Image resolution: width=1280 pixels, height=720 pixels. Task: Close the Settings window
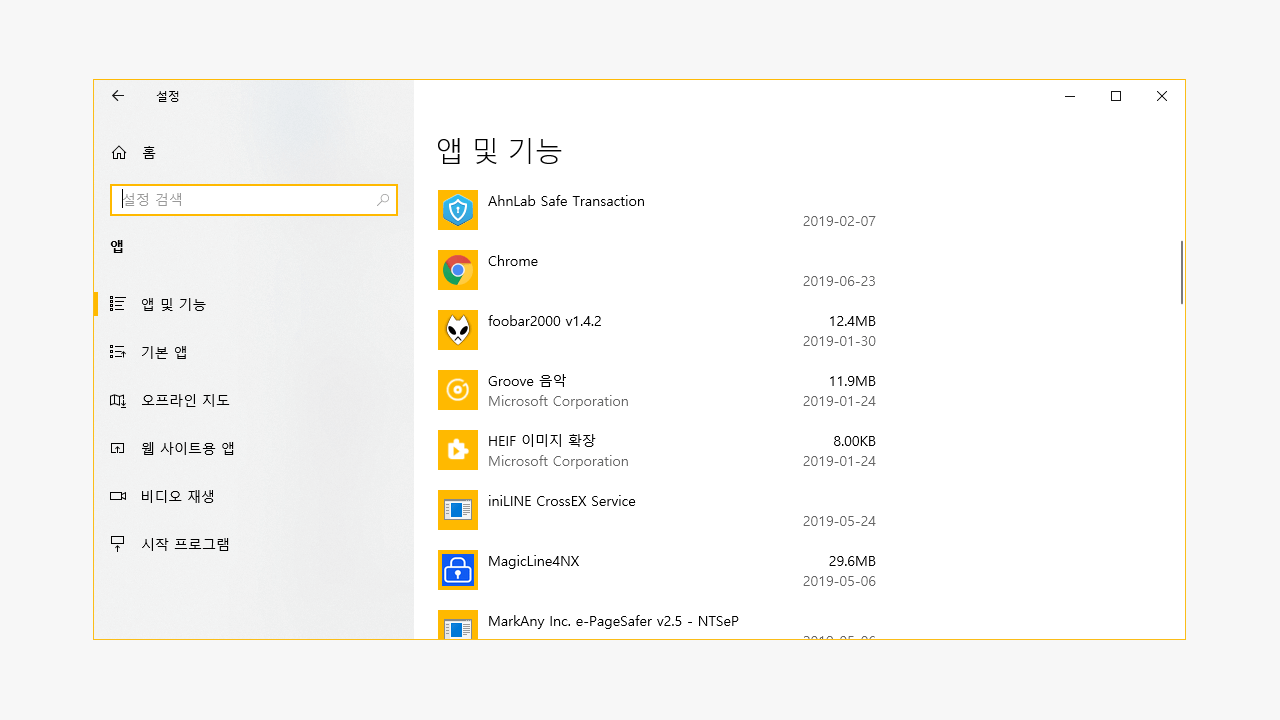(x=1162, y=96)
